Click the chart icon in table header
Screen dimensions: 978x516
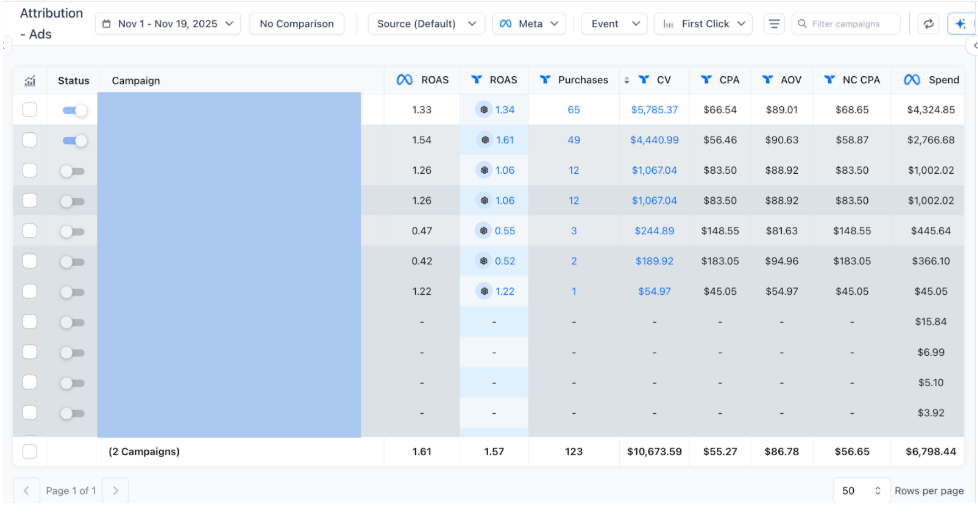[x=30, y=80]
